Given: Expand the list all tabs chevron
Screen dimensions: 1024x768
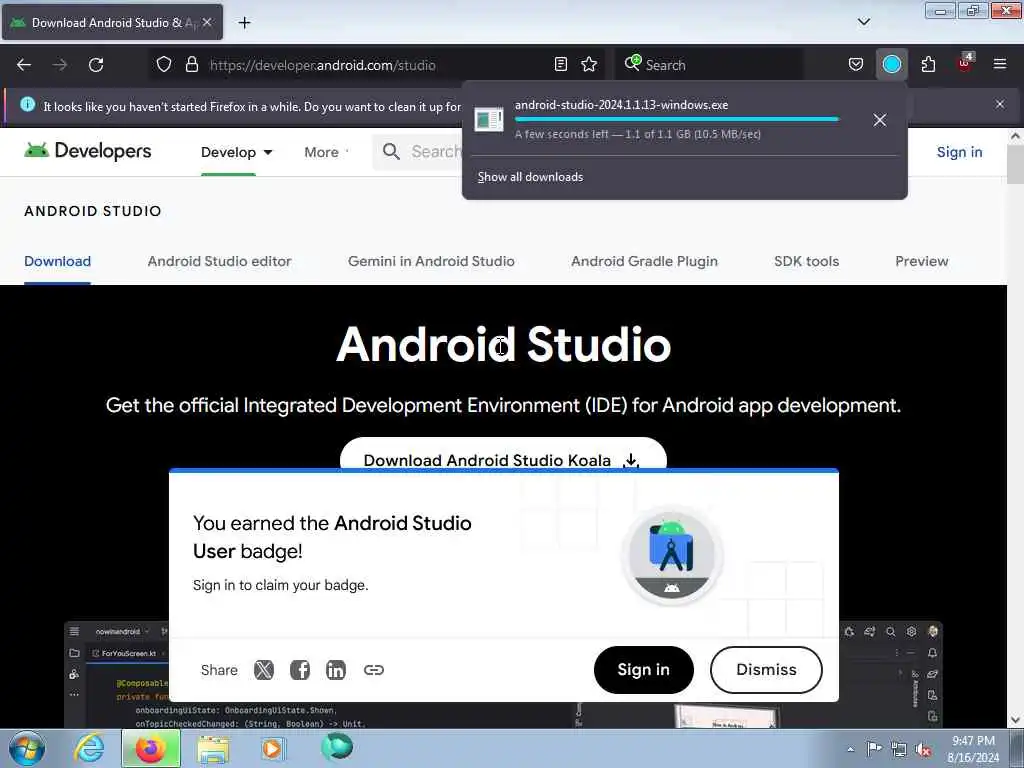Looking at the screenshot, I should 863,22.
